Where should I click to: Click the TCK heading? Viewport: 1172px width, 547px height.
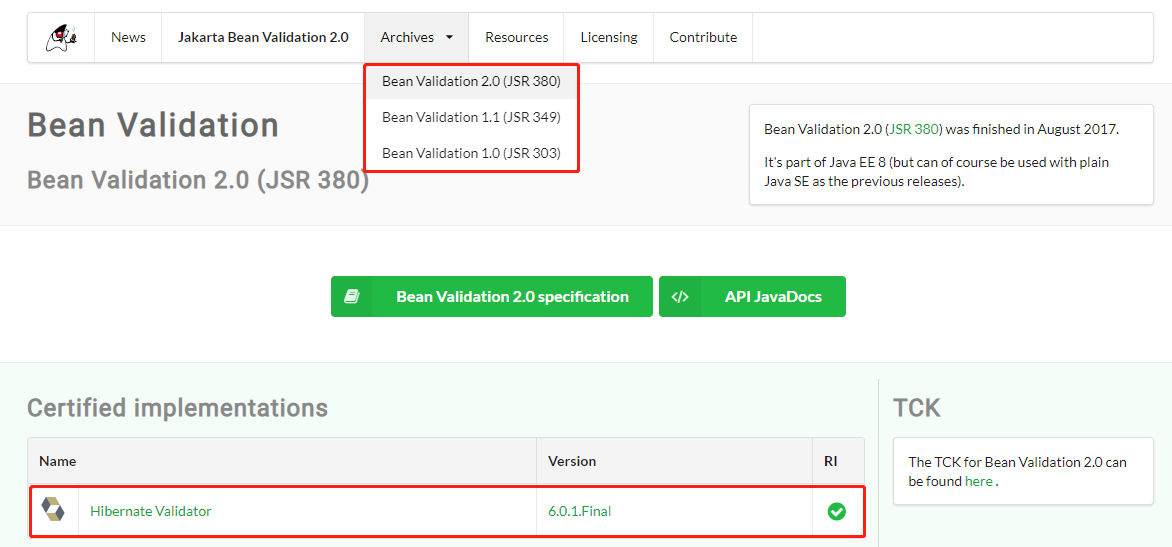916,408
